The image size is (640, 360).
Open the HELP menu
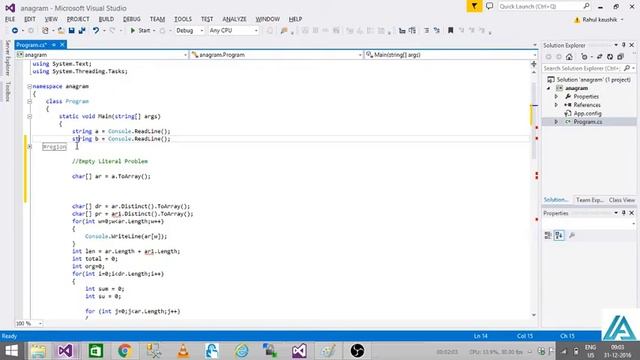coord(295,19)
